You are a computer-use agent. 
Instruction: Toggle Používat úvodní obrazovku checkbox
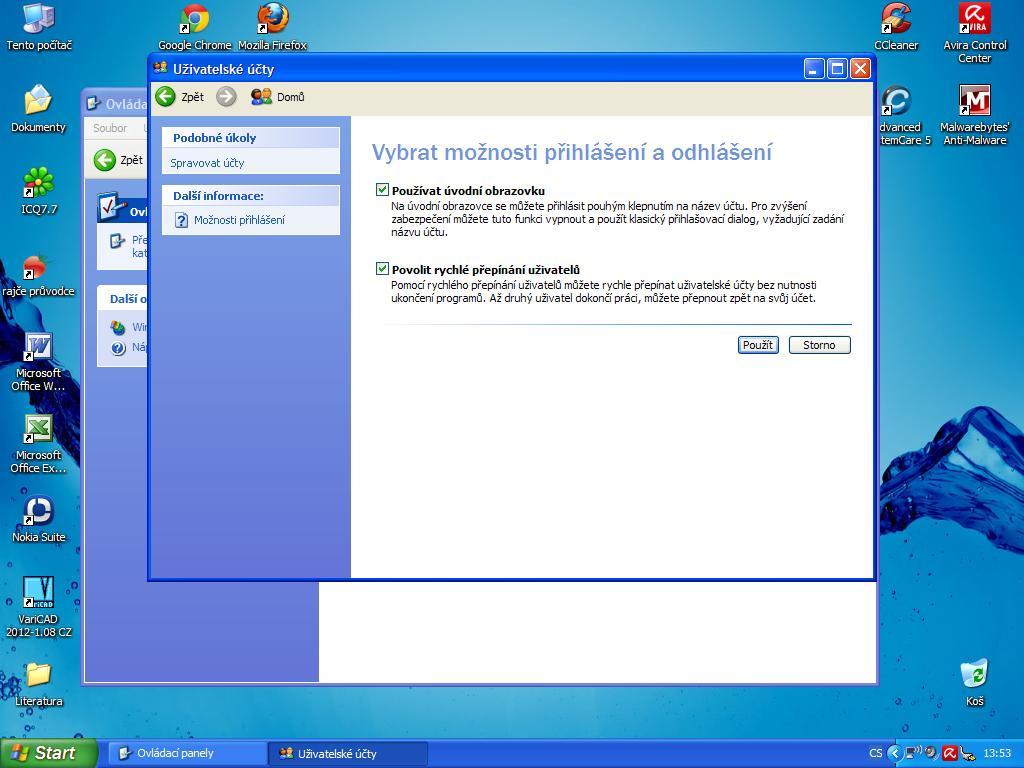382,190
